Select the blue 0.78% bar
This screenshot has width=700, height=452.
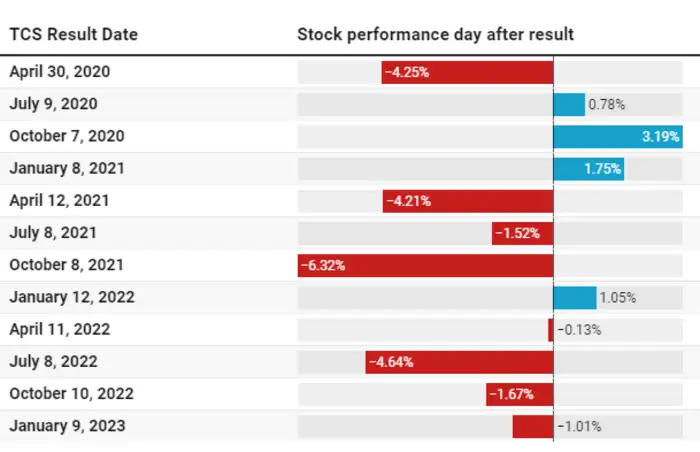569,104
